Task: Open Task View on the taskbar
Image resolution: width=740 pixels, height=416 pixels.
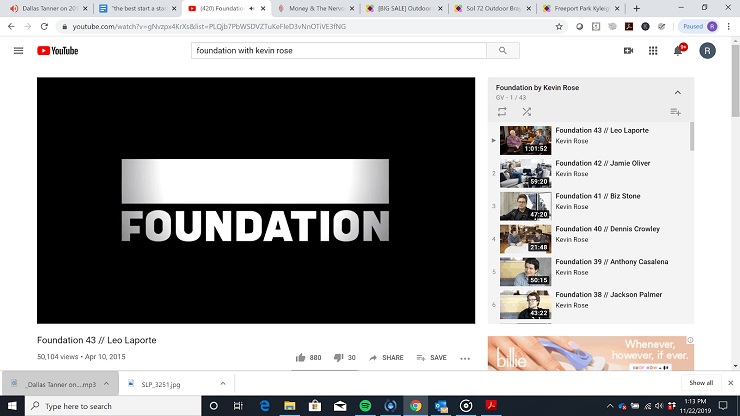Action: click(238, 406)
